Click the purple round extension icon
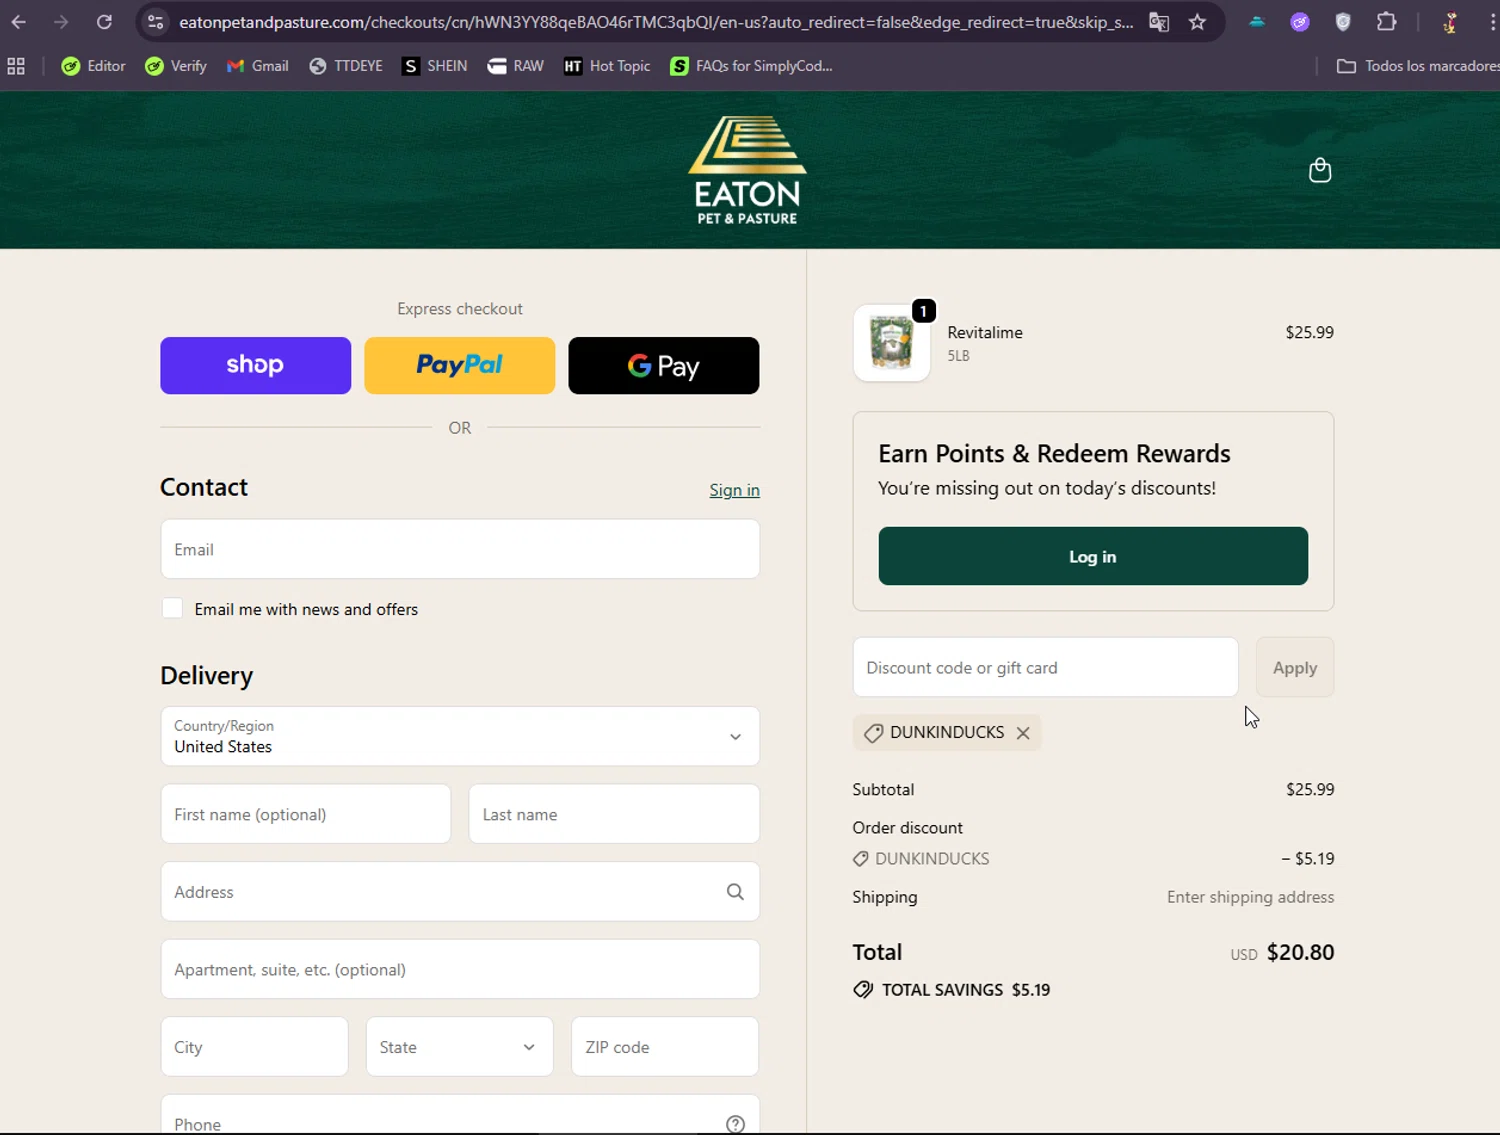The height and width of the screenshot is (1135, 1500). pos(1300,22)
